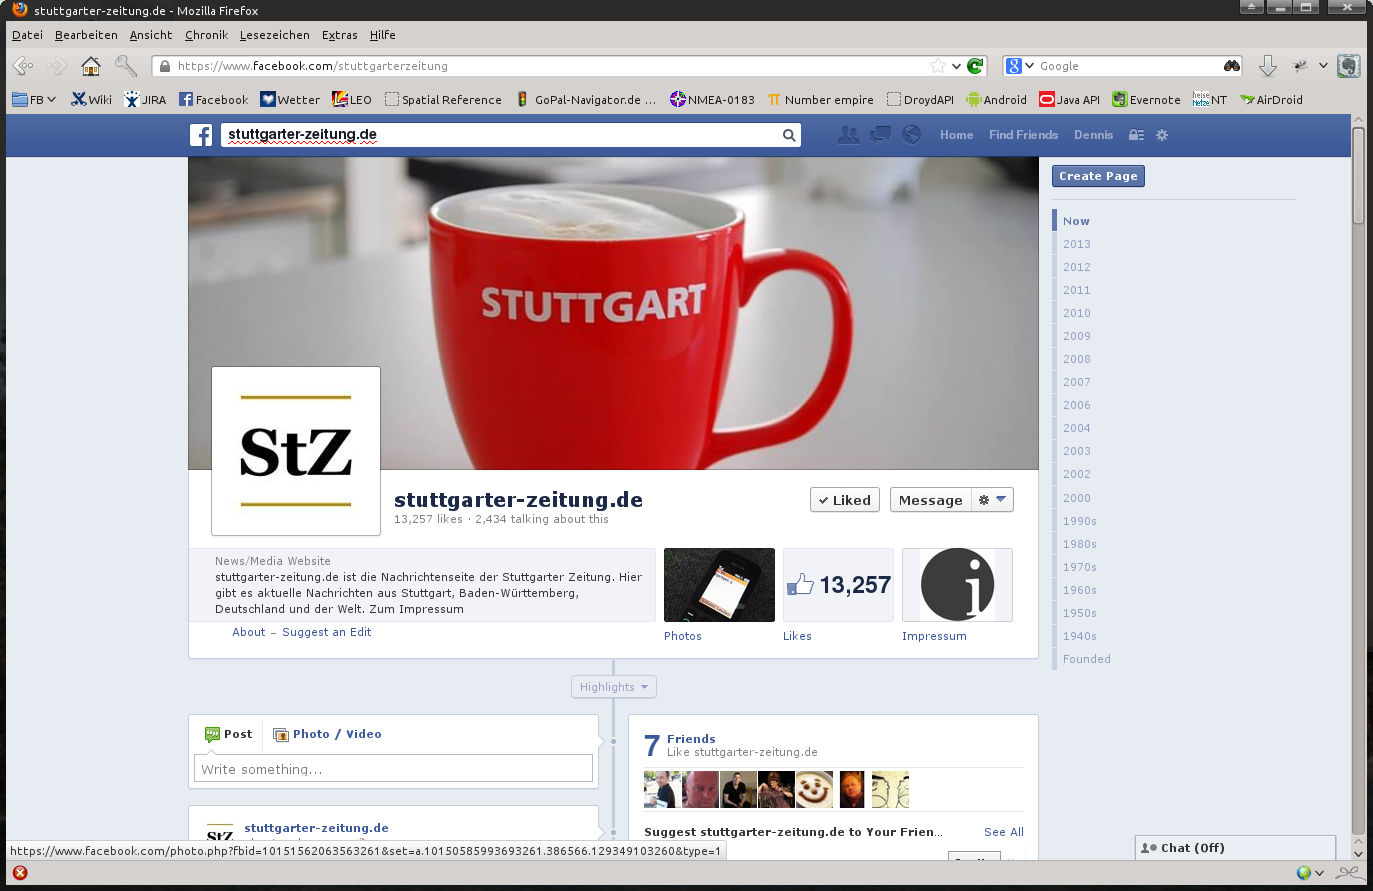
Task: Open the Android bookmark
Action: click(996, 100)
